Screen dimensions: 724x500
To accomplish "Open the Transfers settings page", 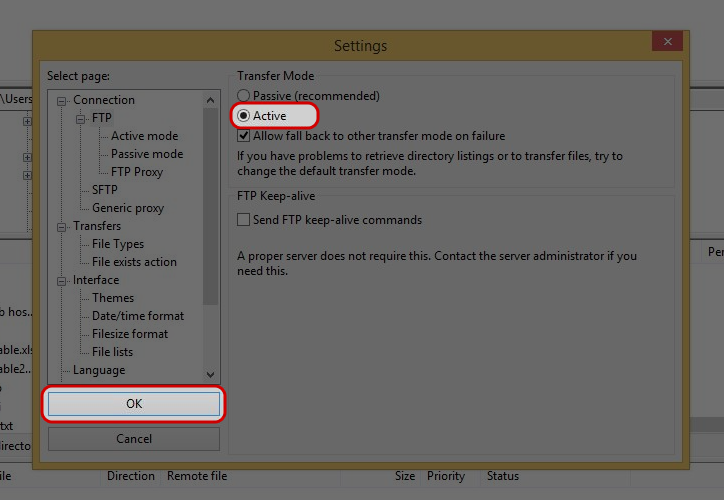I will tap(97, 226).
